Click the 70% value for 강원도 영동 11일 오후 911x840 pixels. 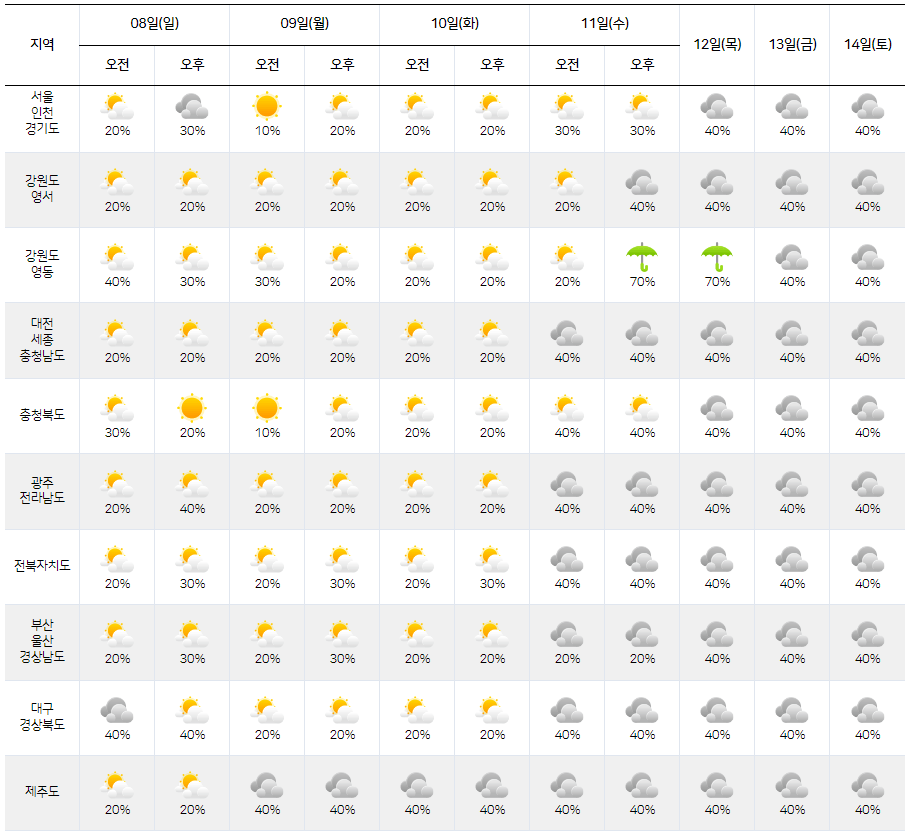[x=642, y=282]
